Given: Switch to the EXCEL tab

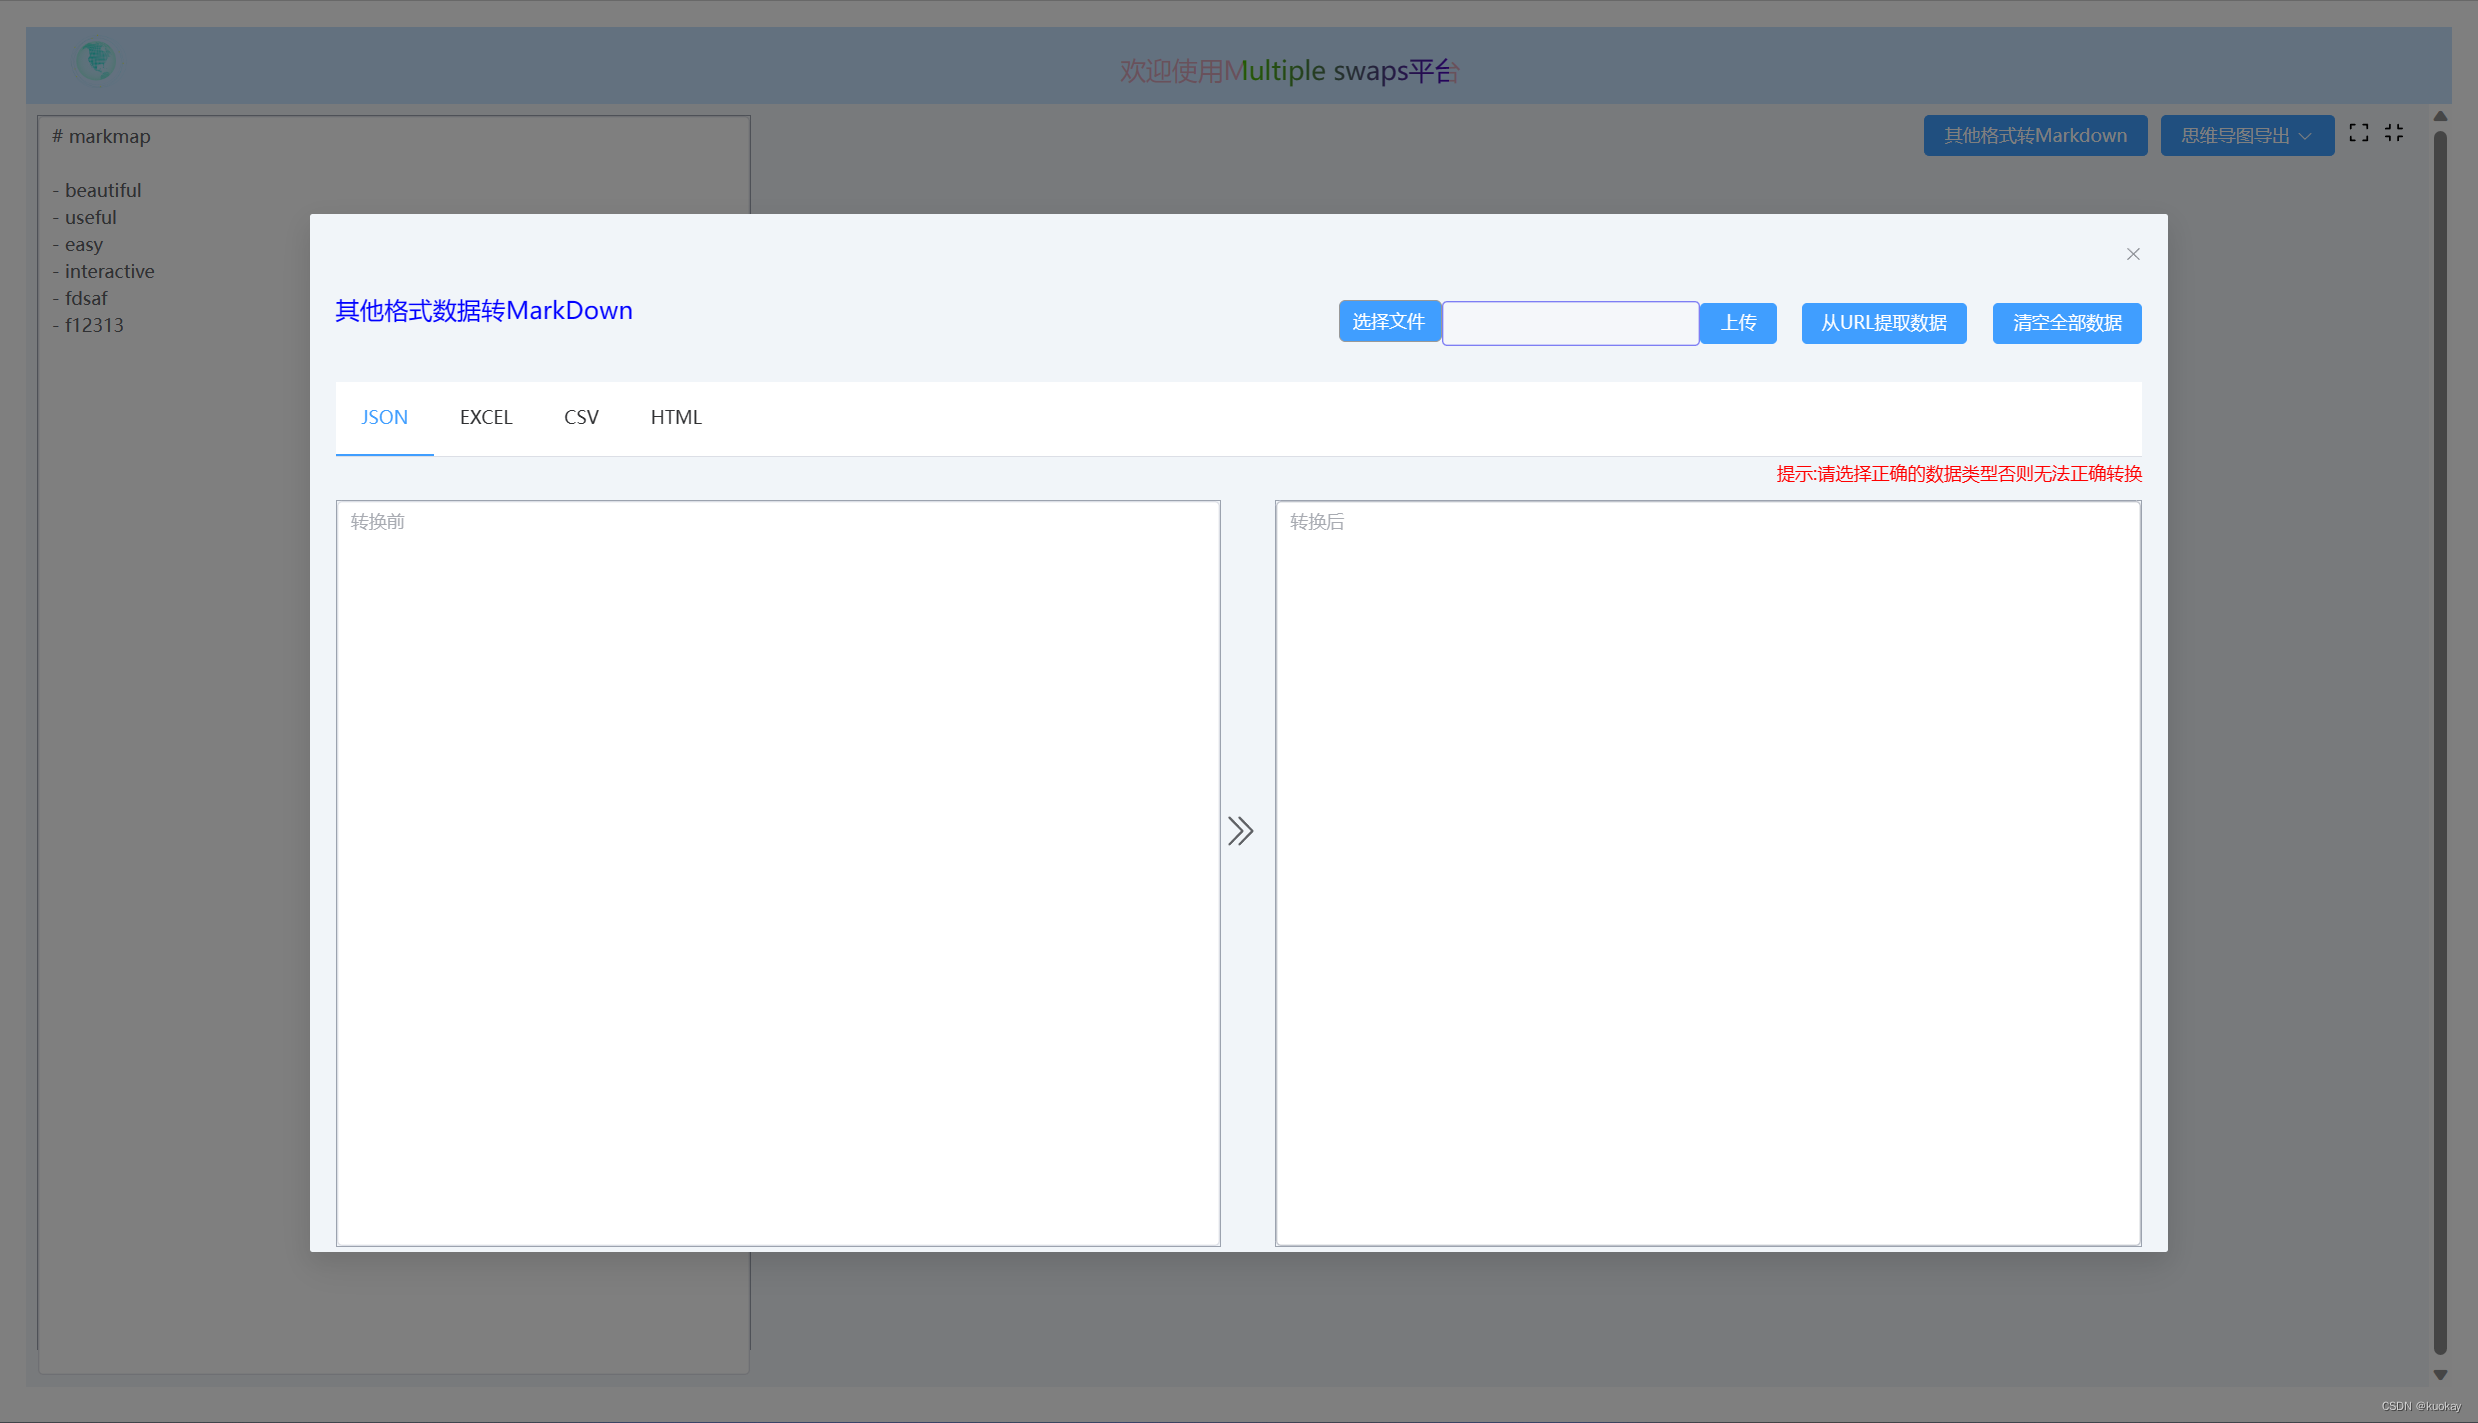Looking at the screenshot, I should coord(486,417).
